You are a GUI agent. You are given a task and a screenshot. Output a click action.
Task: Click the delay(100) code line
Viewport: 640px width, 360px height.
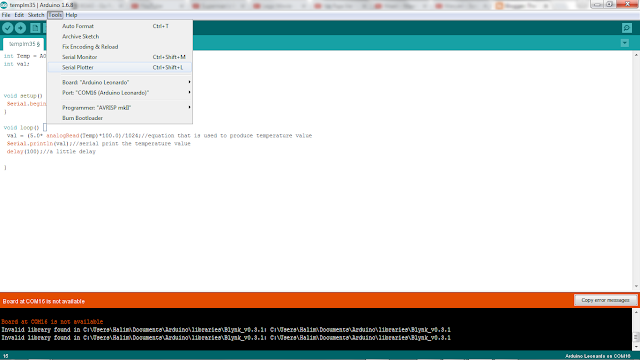point(51,151)
